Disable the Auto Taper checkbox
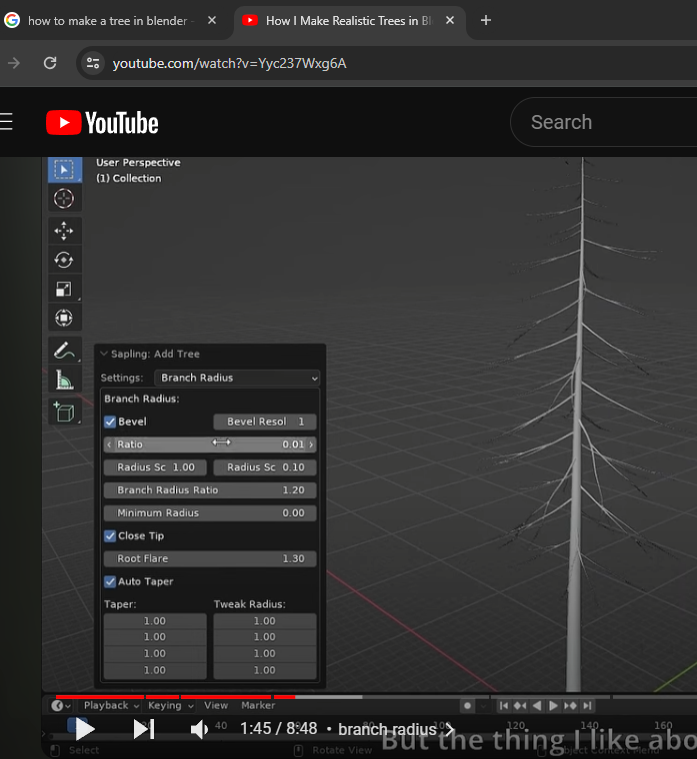Viewport: 697px width, 759px height. (110, 581)
